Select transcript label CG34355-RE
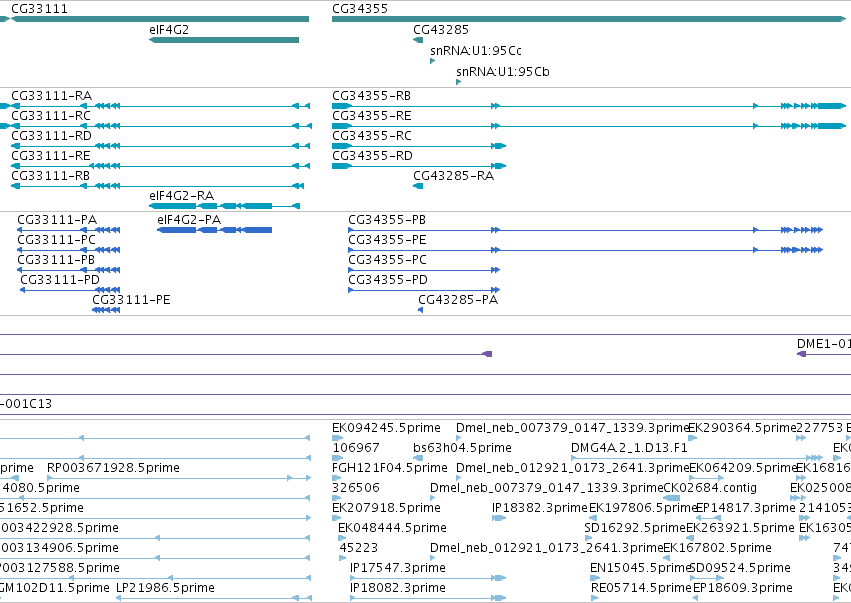851x603 pixels. (372, 116)
